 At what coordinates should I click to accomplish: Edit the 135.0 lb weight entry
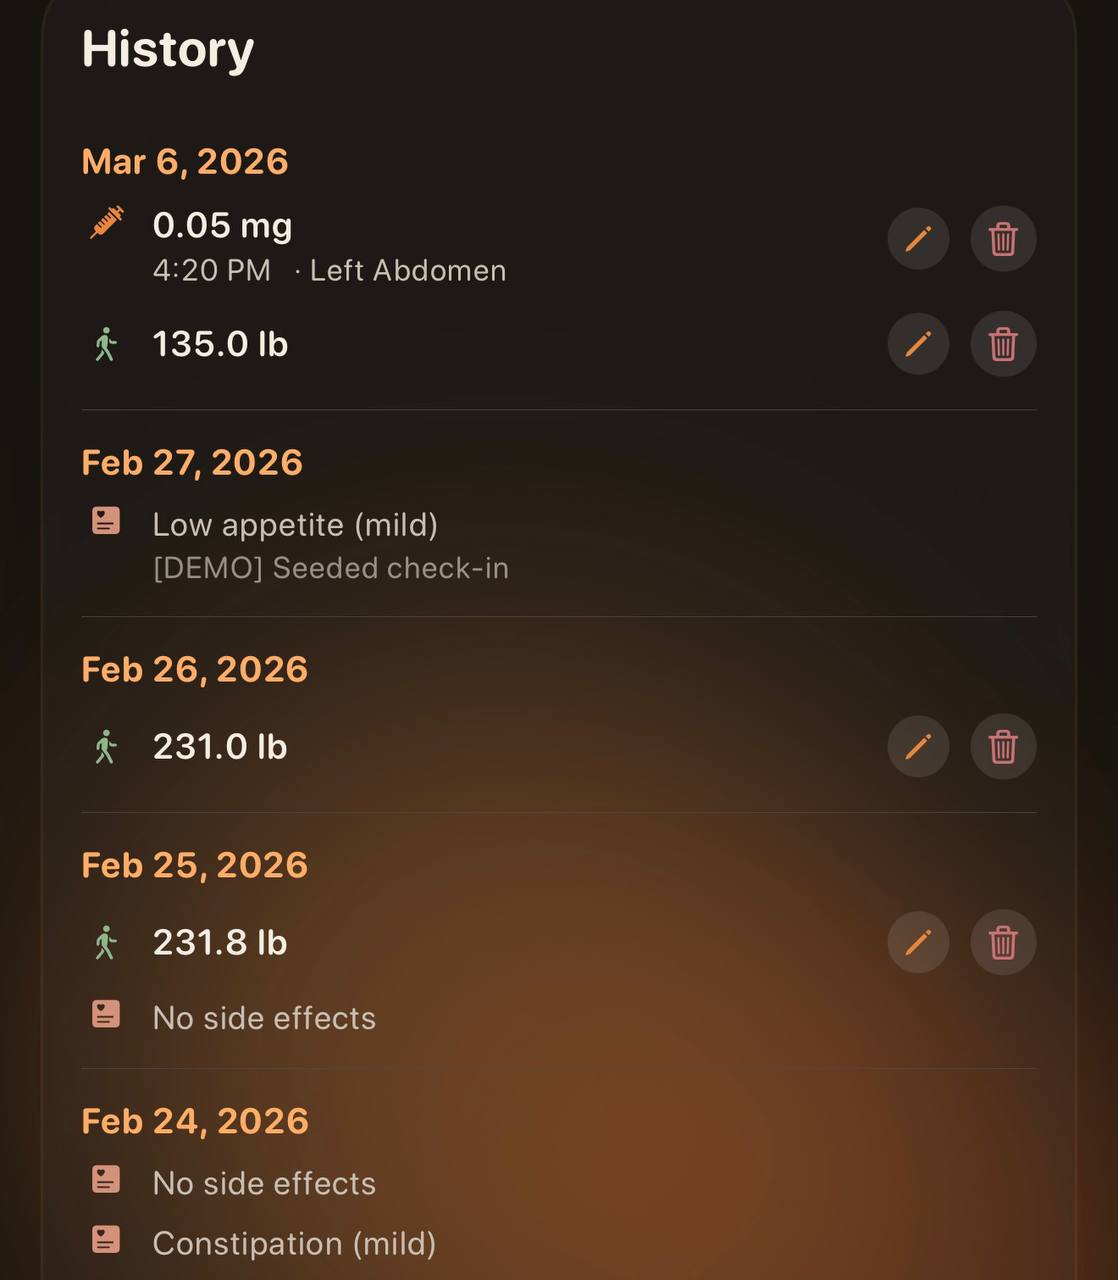[918, 344]
